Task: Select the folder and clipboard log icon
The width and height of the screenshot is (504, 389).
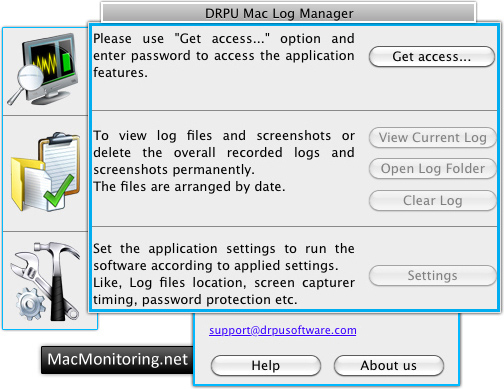Action: (46, 172)
